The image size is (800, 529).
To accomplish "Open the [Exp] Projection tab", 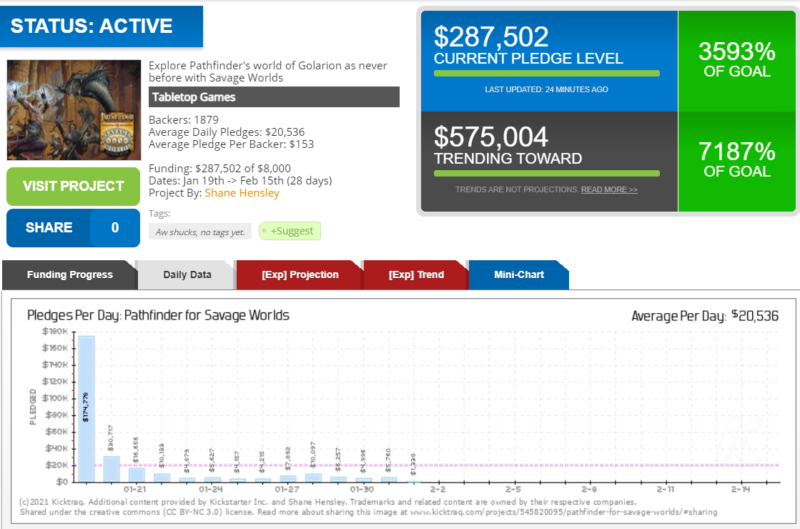I will pyautogui.click(x=299, y=275).
